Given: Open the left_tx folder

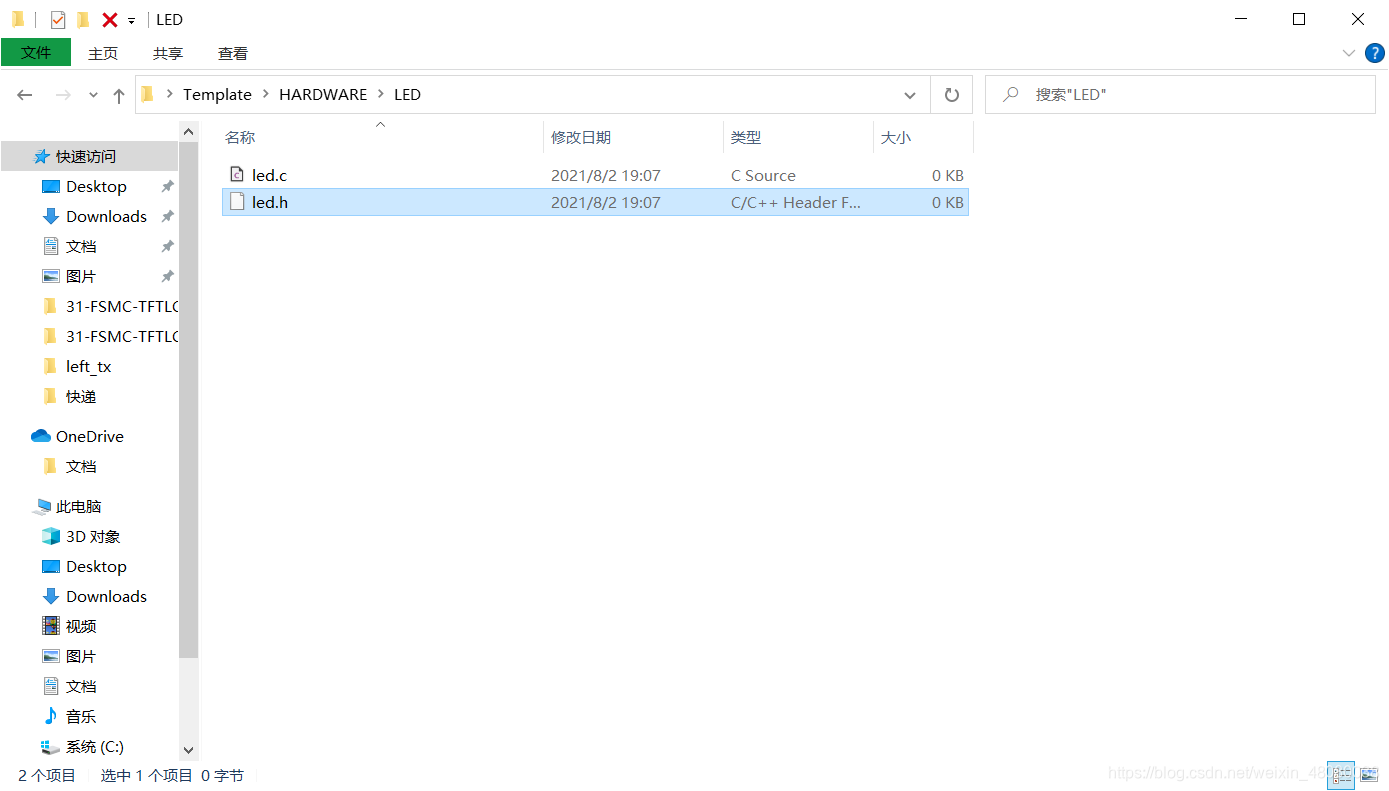Looking at the screenshot, I should coord(89,367).
